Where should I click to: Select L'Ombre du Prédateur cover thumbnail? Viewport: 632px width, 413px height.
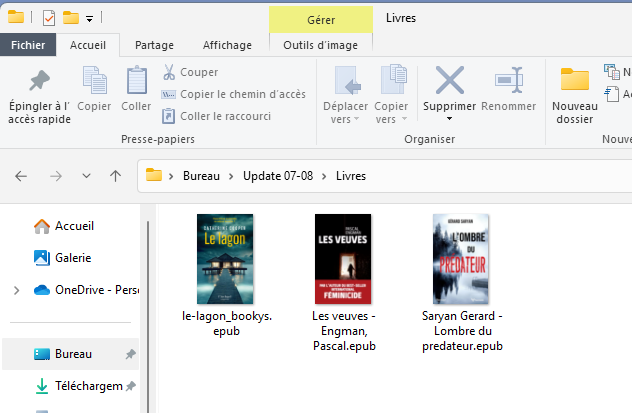[x=461, y=259]
